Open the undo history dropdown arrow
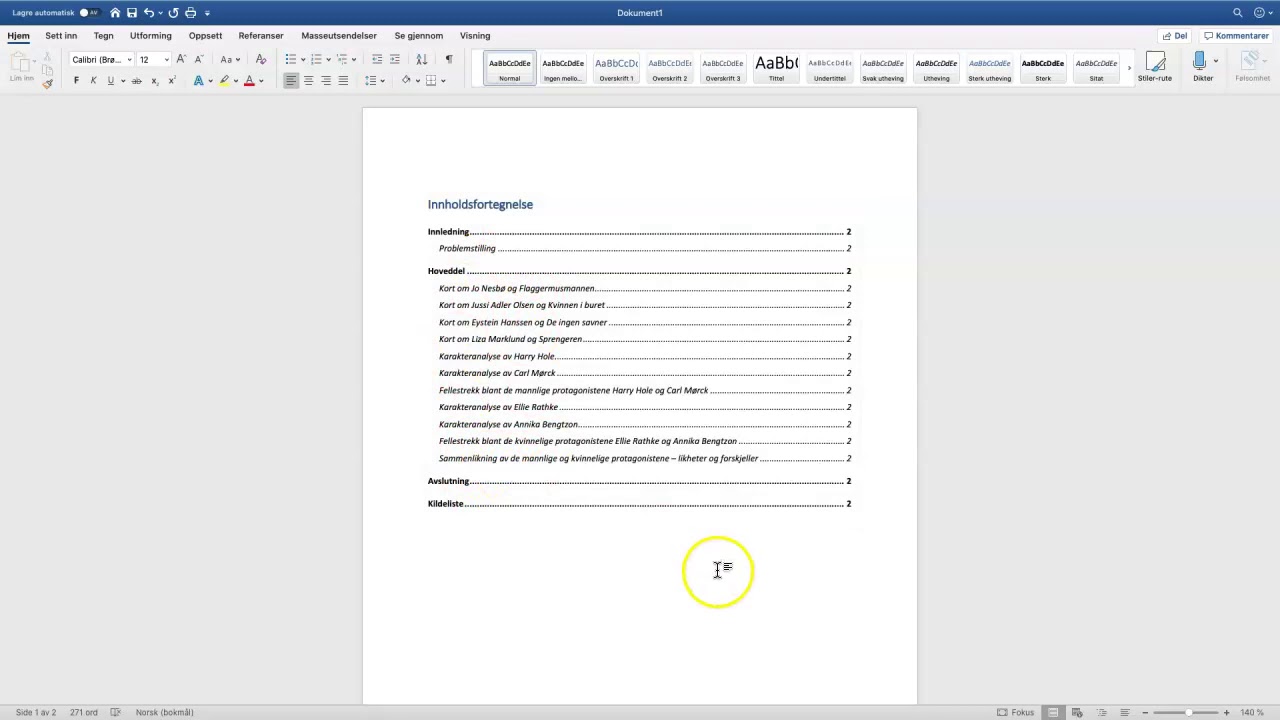The image size is (1280, 720). click(x=160, y=13)
